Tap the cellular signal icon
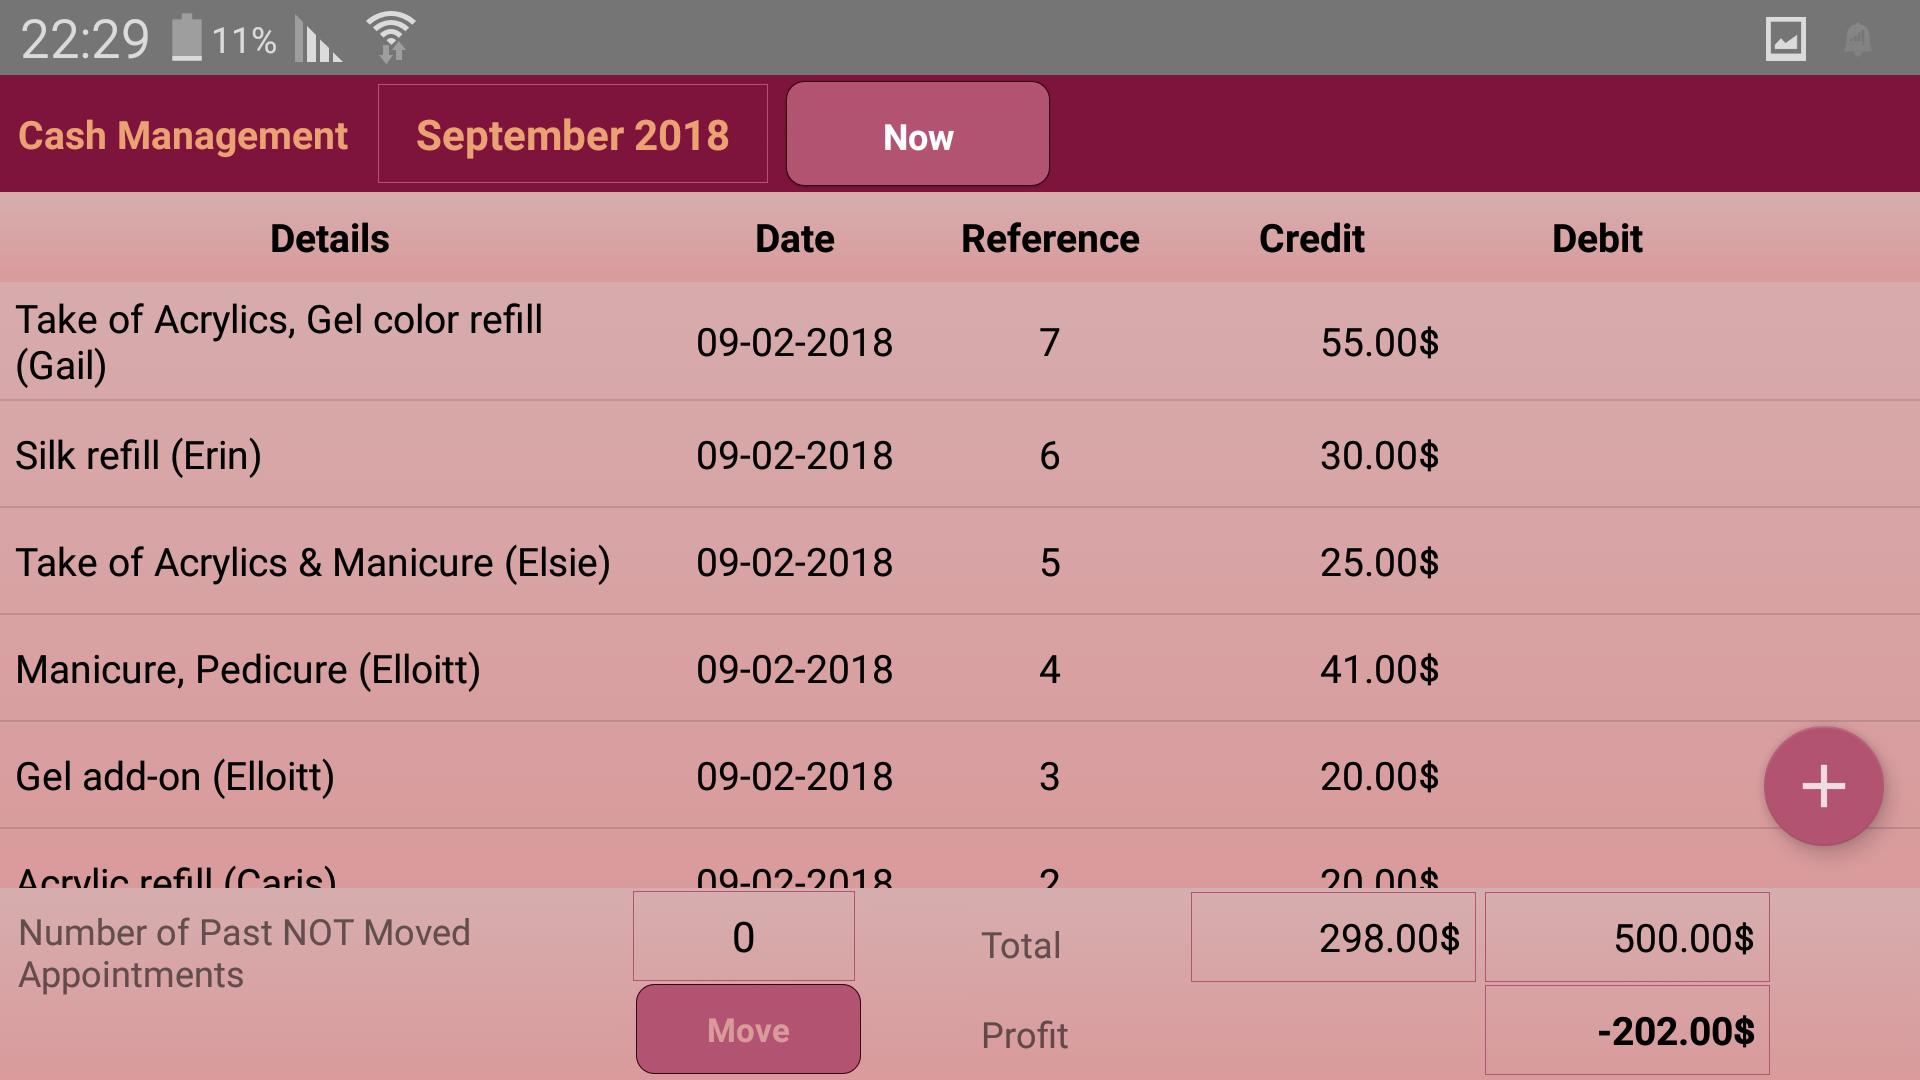Viewport: 1920px width, 1080px height. click(317, 40)
